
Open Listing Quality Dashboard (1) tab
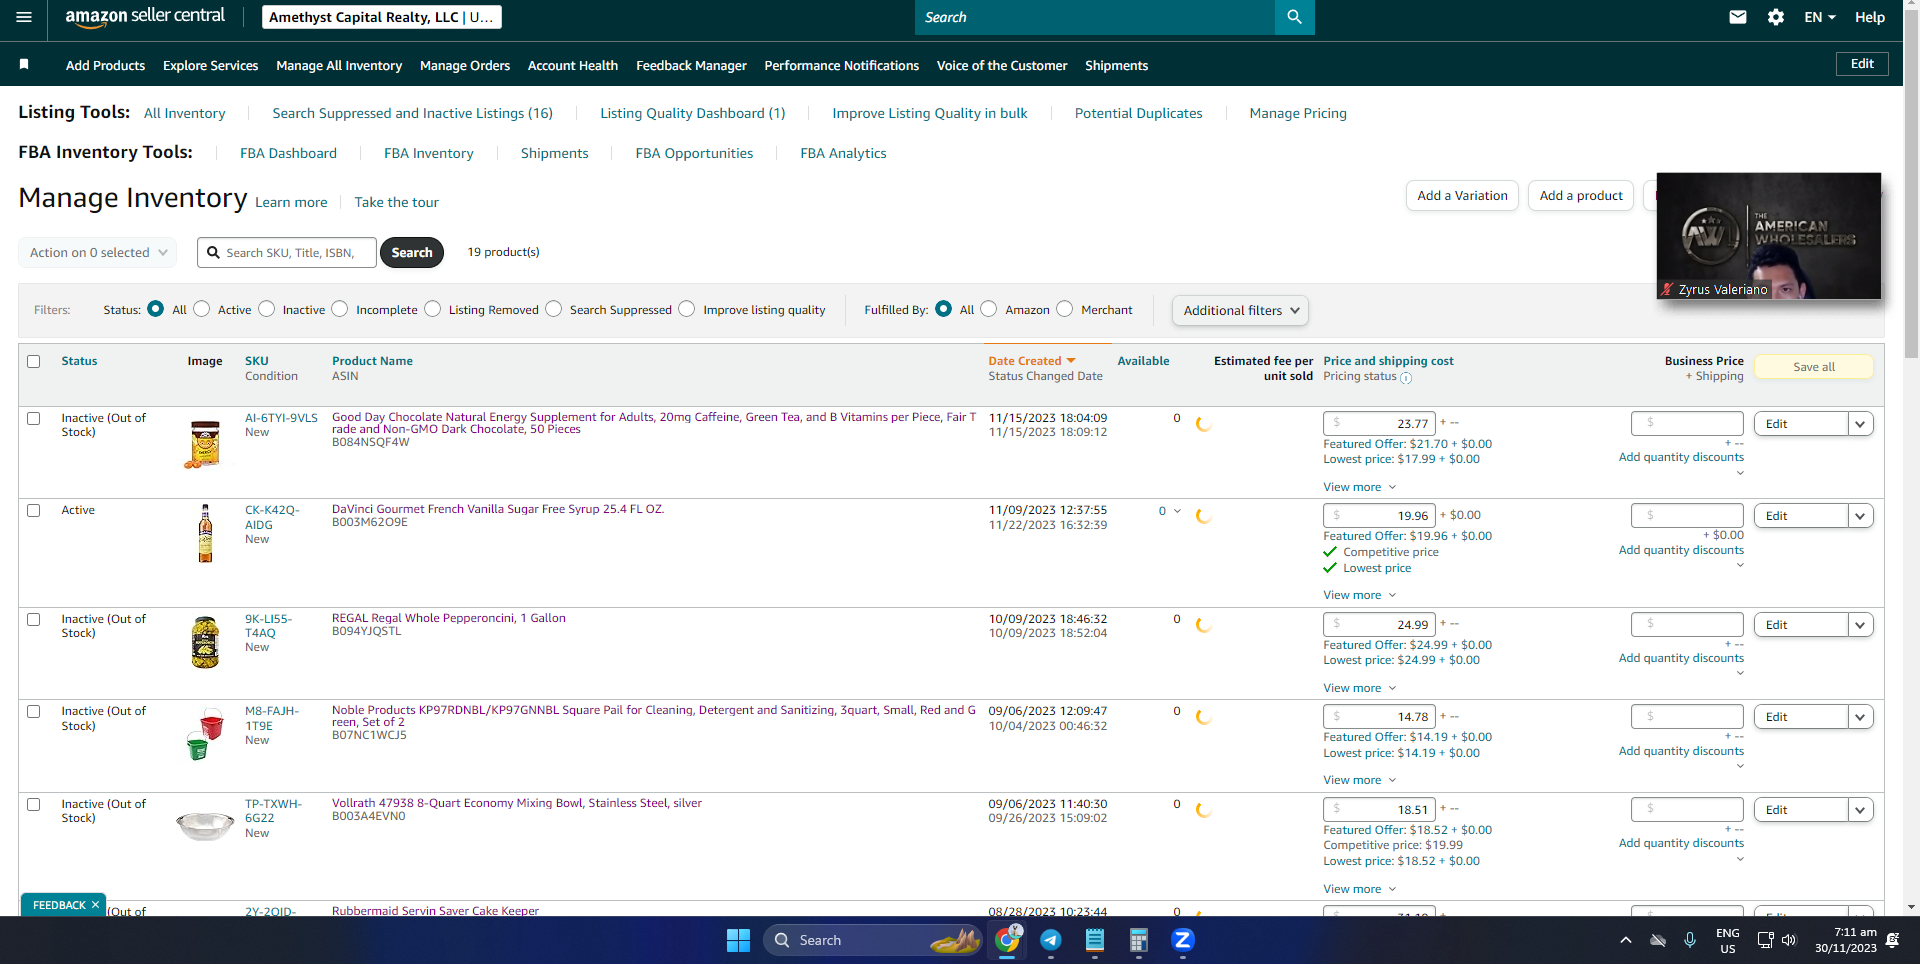[x=693, y=113]
